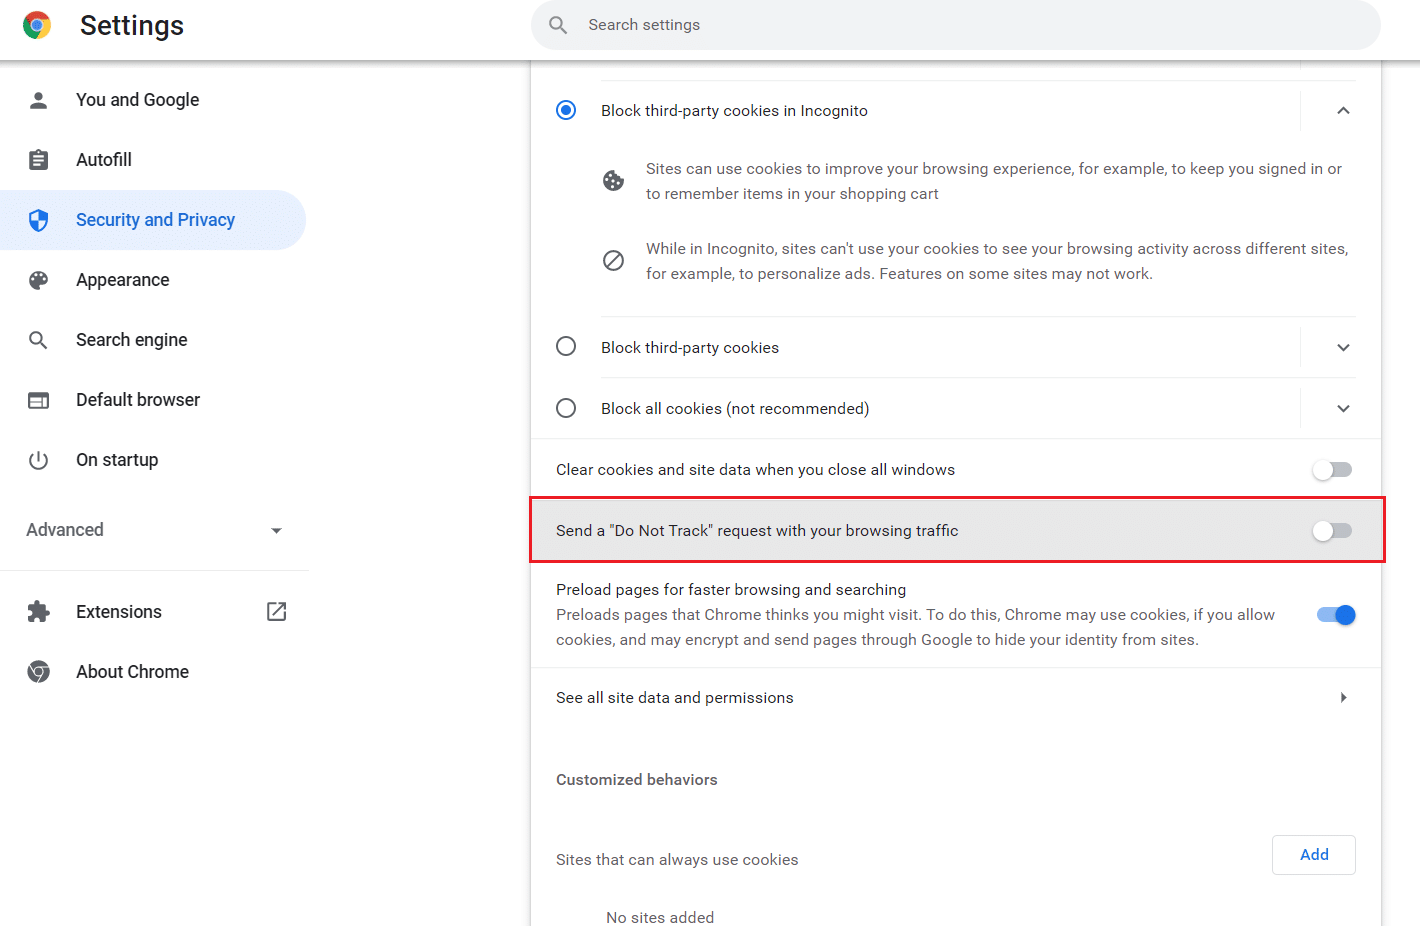Switch to Appearance settings
Screen dimensions: 1420x926
click(x=123, y=280)
